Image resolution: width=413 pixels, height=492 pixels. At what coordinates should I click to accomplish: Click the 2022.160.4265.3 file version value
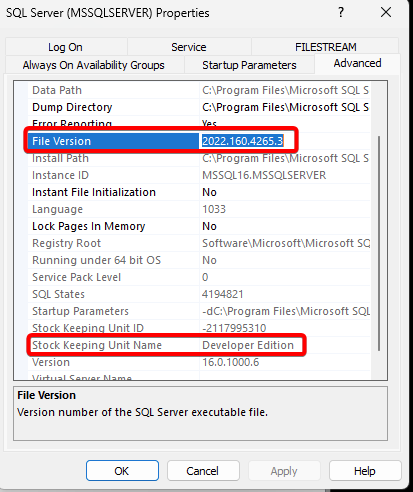tap(243, 141)
